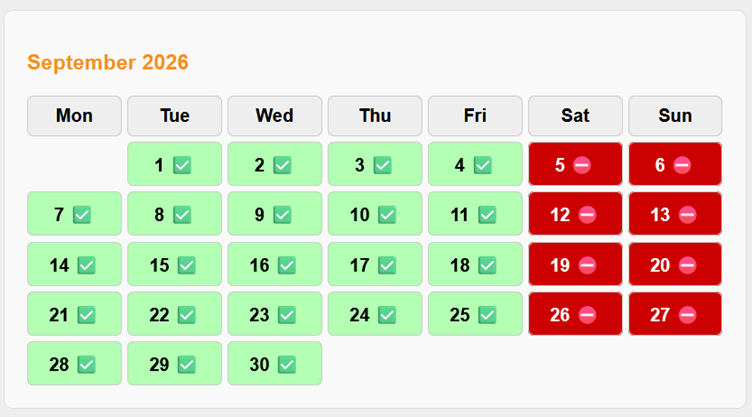The image size is (752, 417).
Task: Choose available date September 15
Action: click(174, 265)
